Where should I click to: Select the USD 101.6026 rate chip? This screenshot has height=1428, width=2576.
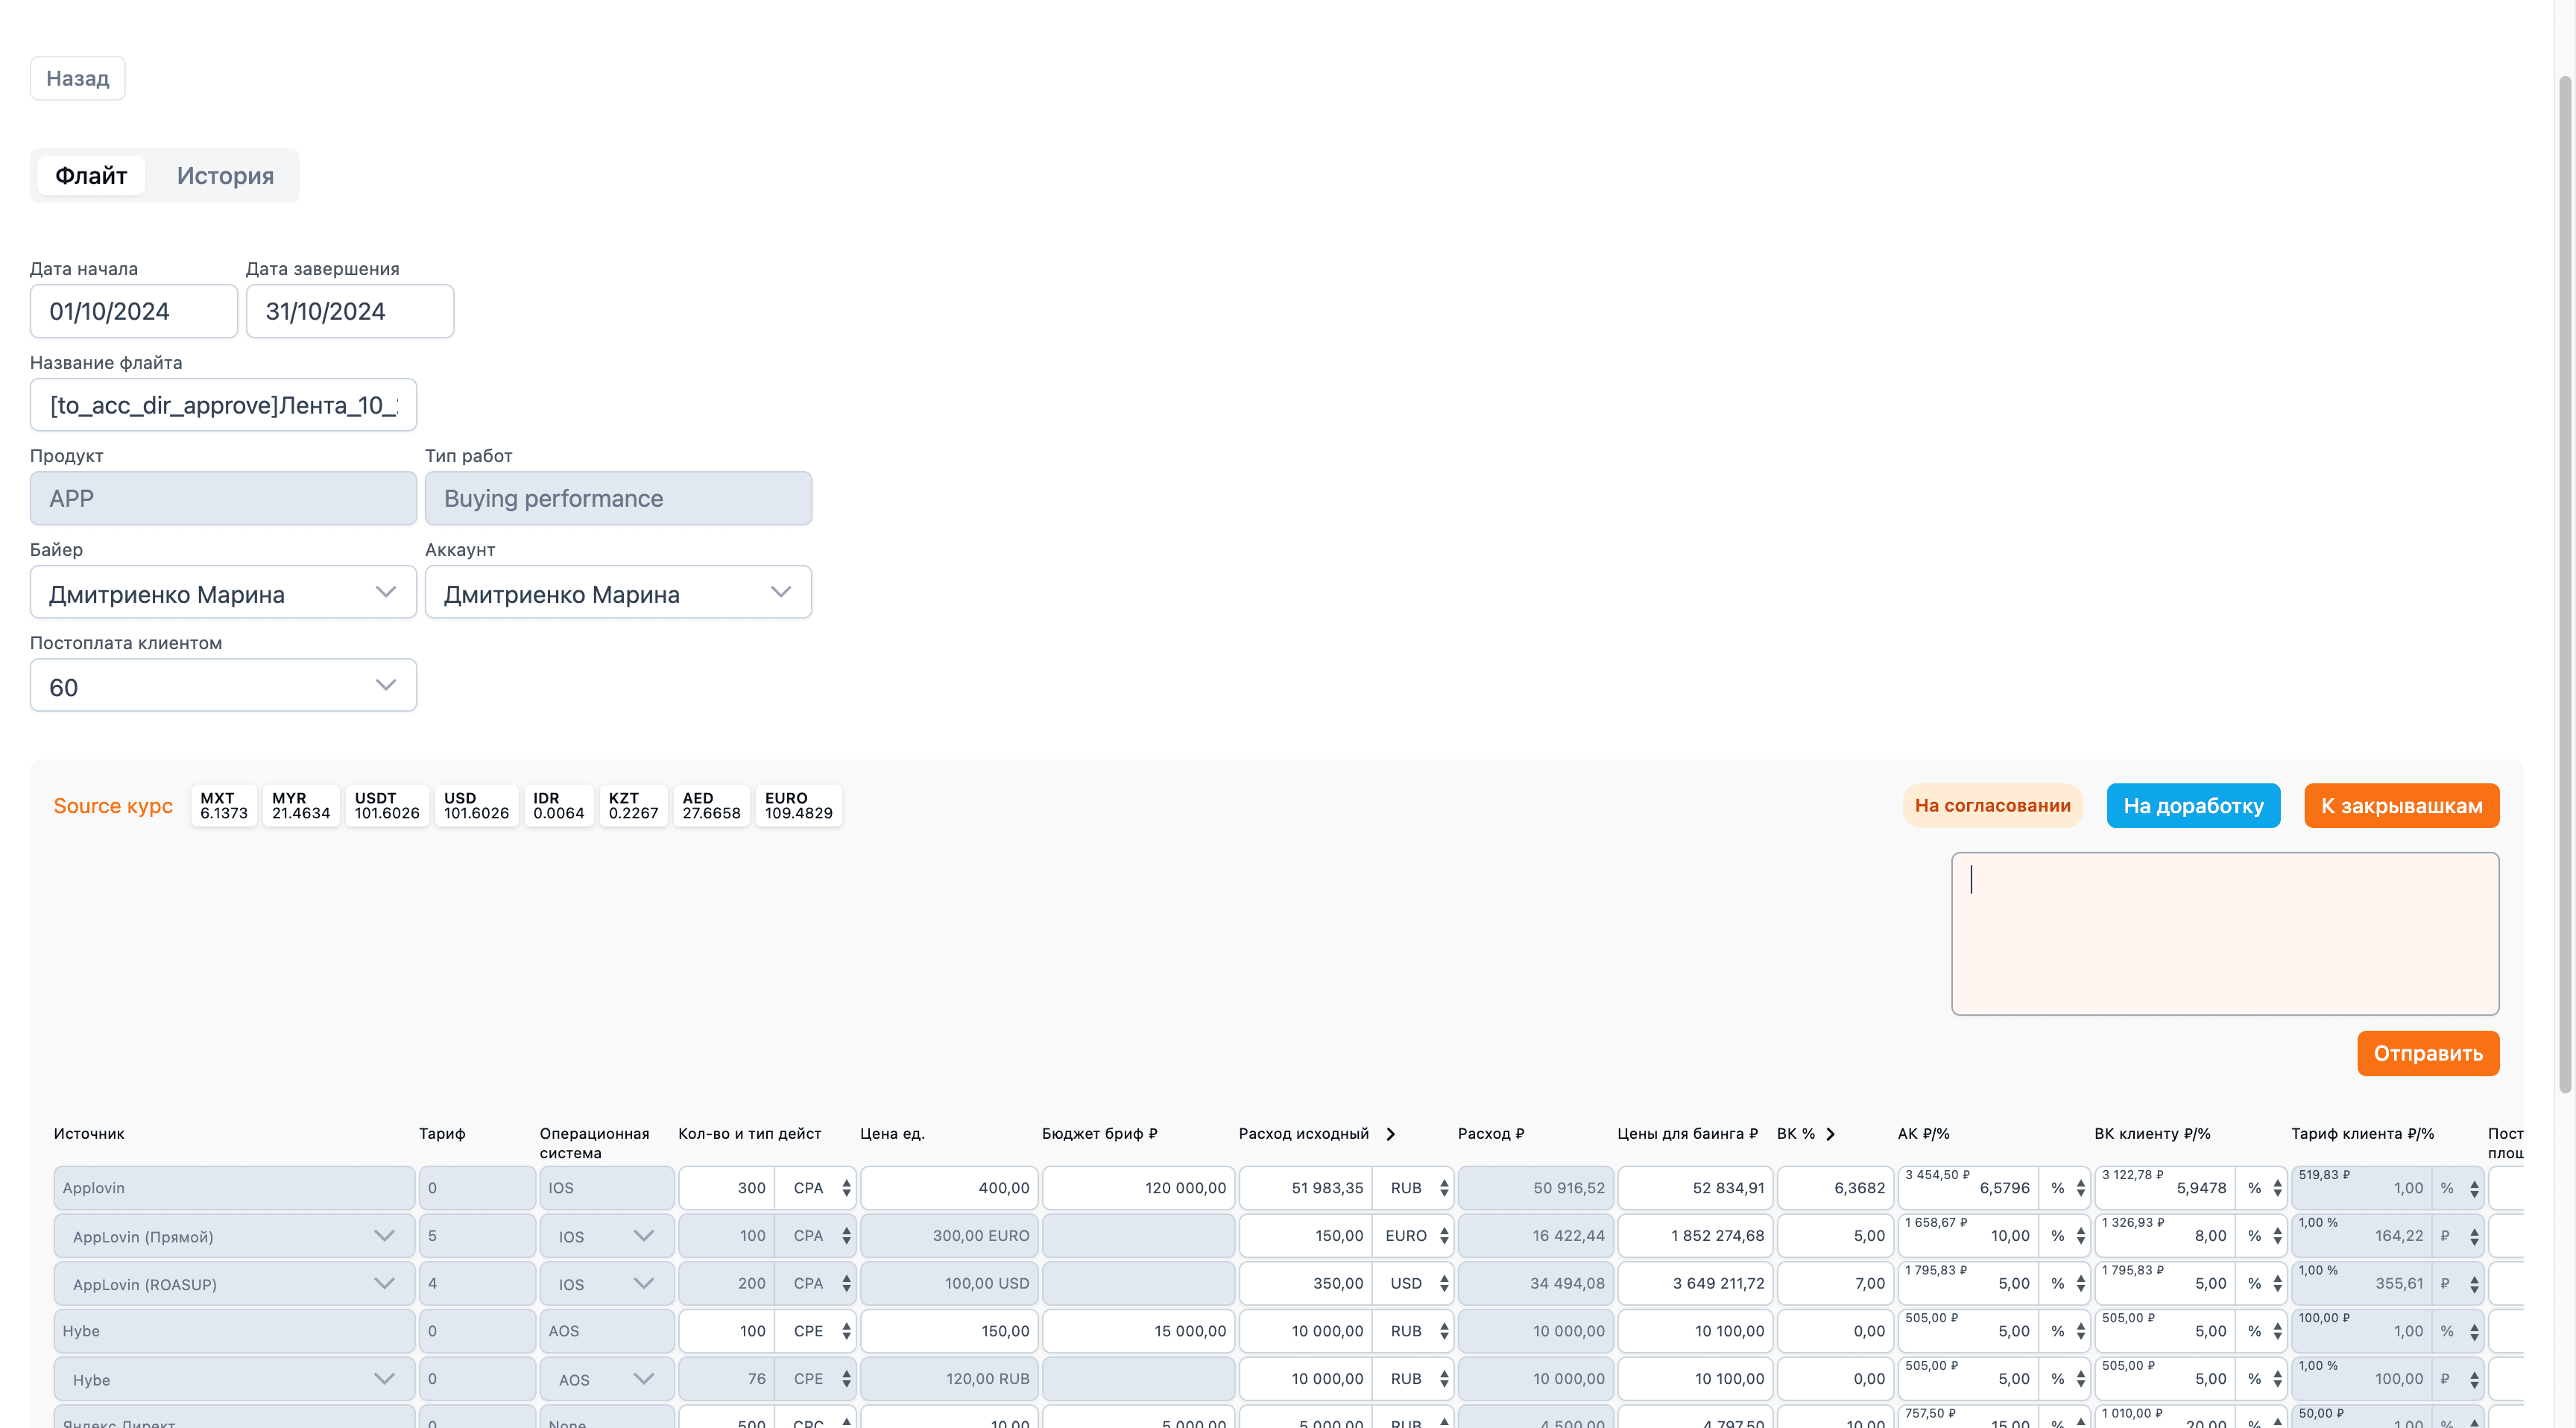[476, 806]
